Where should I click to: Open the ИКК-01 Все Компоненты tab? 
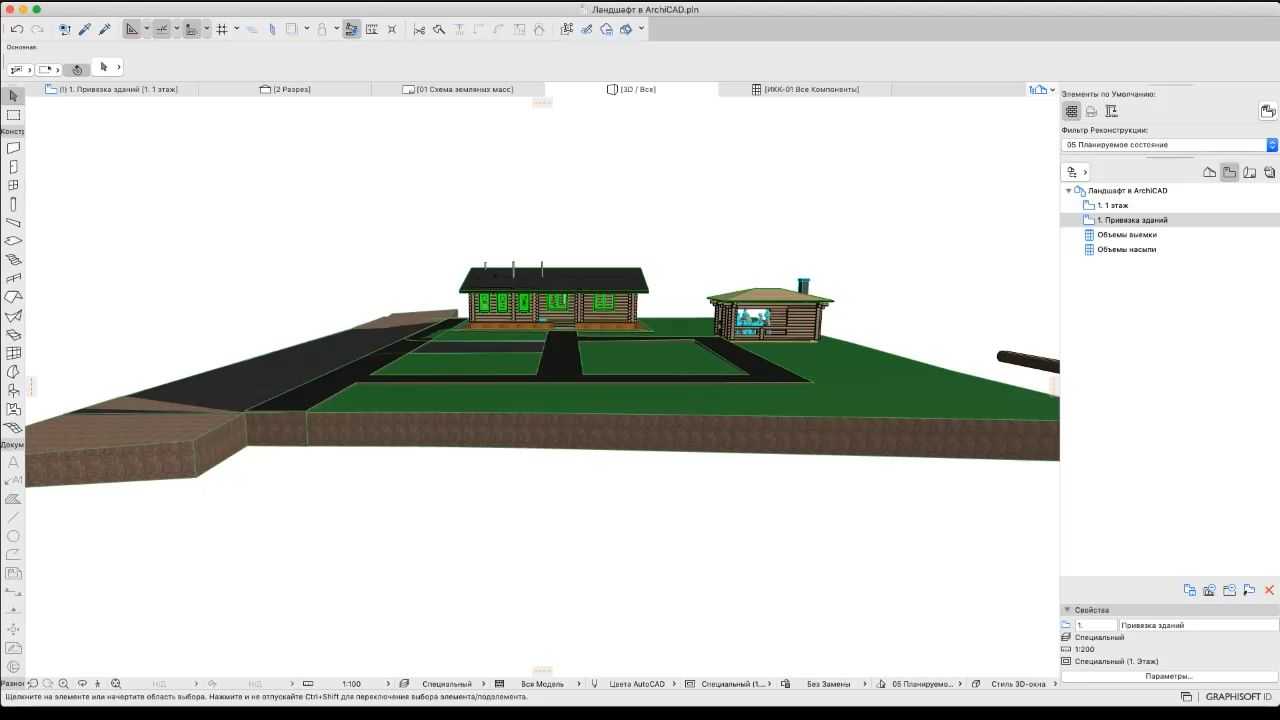(x=805, y=89)
